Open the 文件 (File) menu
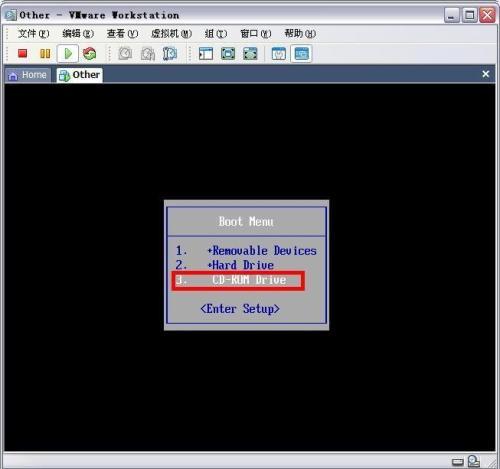The width and height of the screenshot is (500, 469). [x=34, y=33]
